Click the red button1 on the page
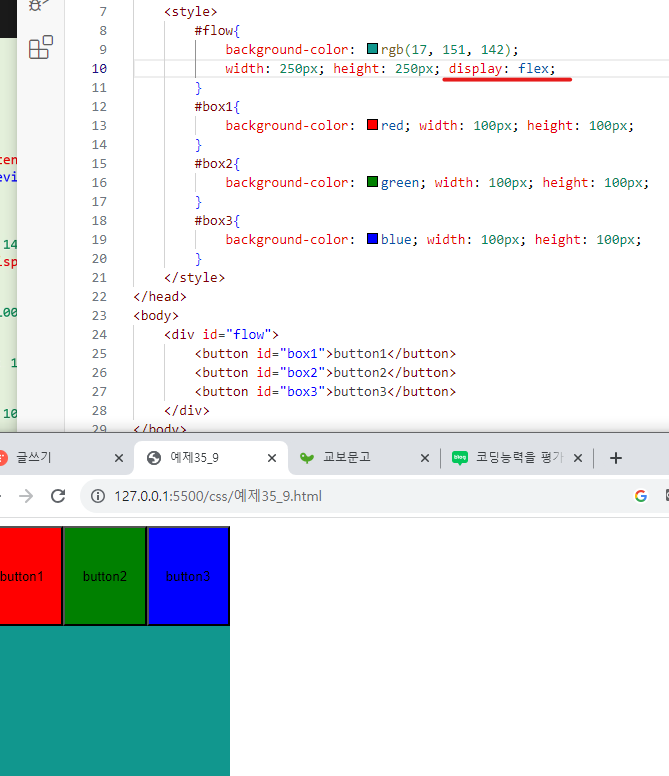The image size is (669, 776). (31, 576)
